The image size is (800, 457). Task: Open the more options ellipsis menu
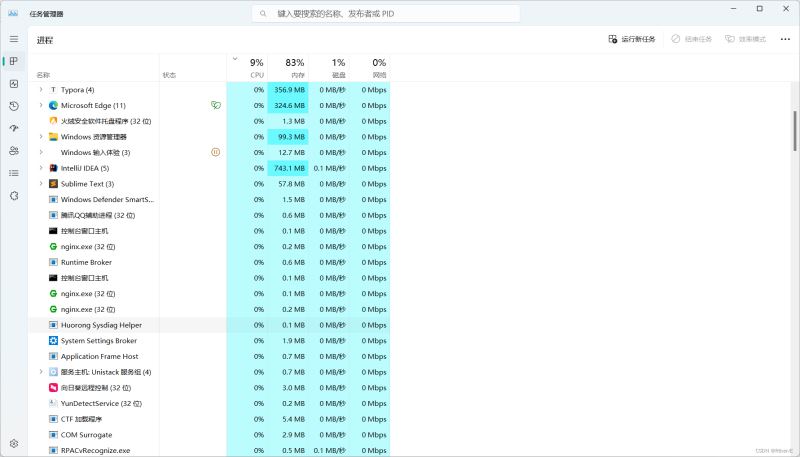coord(785,39)
